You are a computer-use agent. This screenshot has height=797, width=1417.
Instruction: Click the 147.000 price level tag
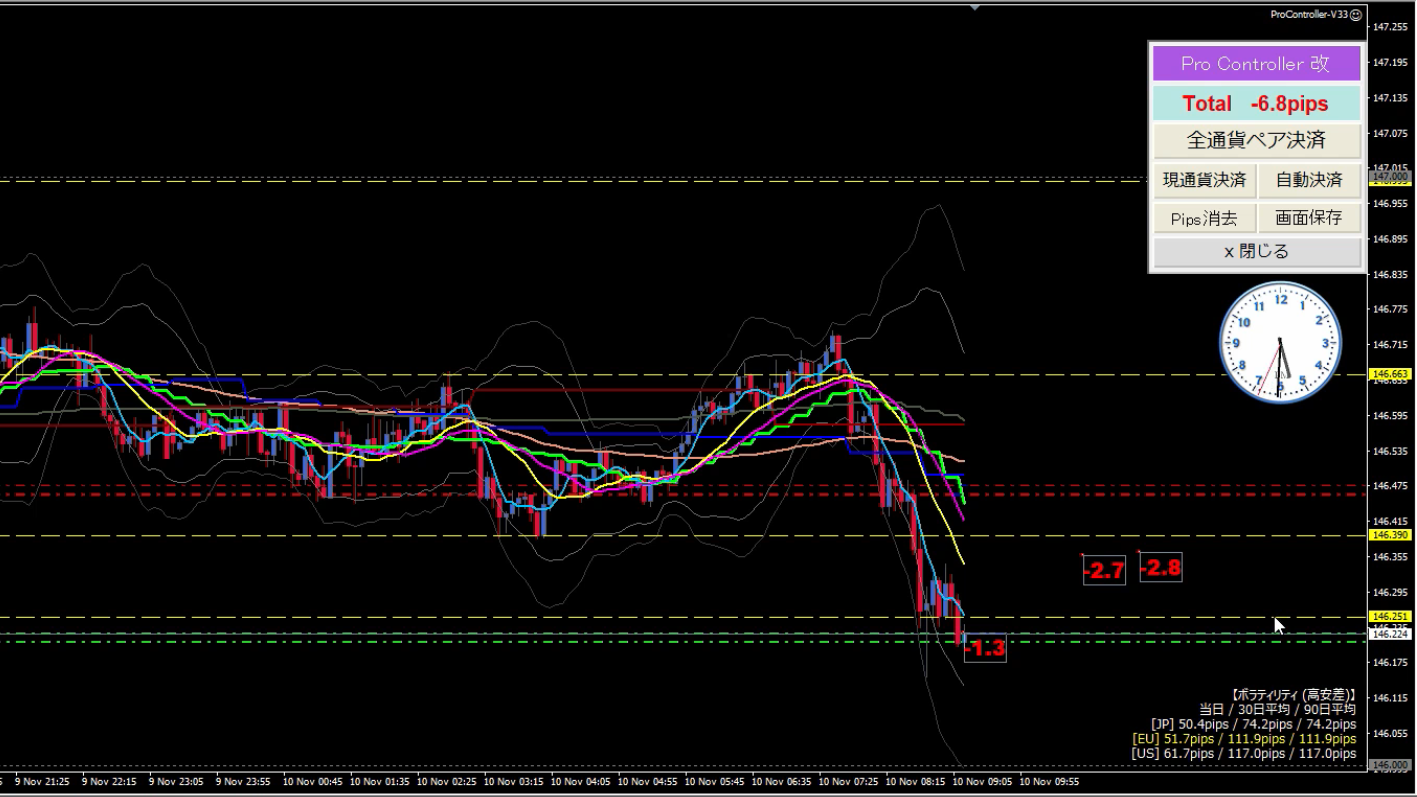pyautogui.click(x=1391, y=176)
